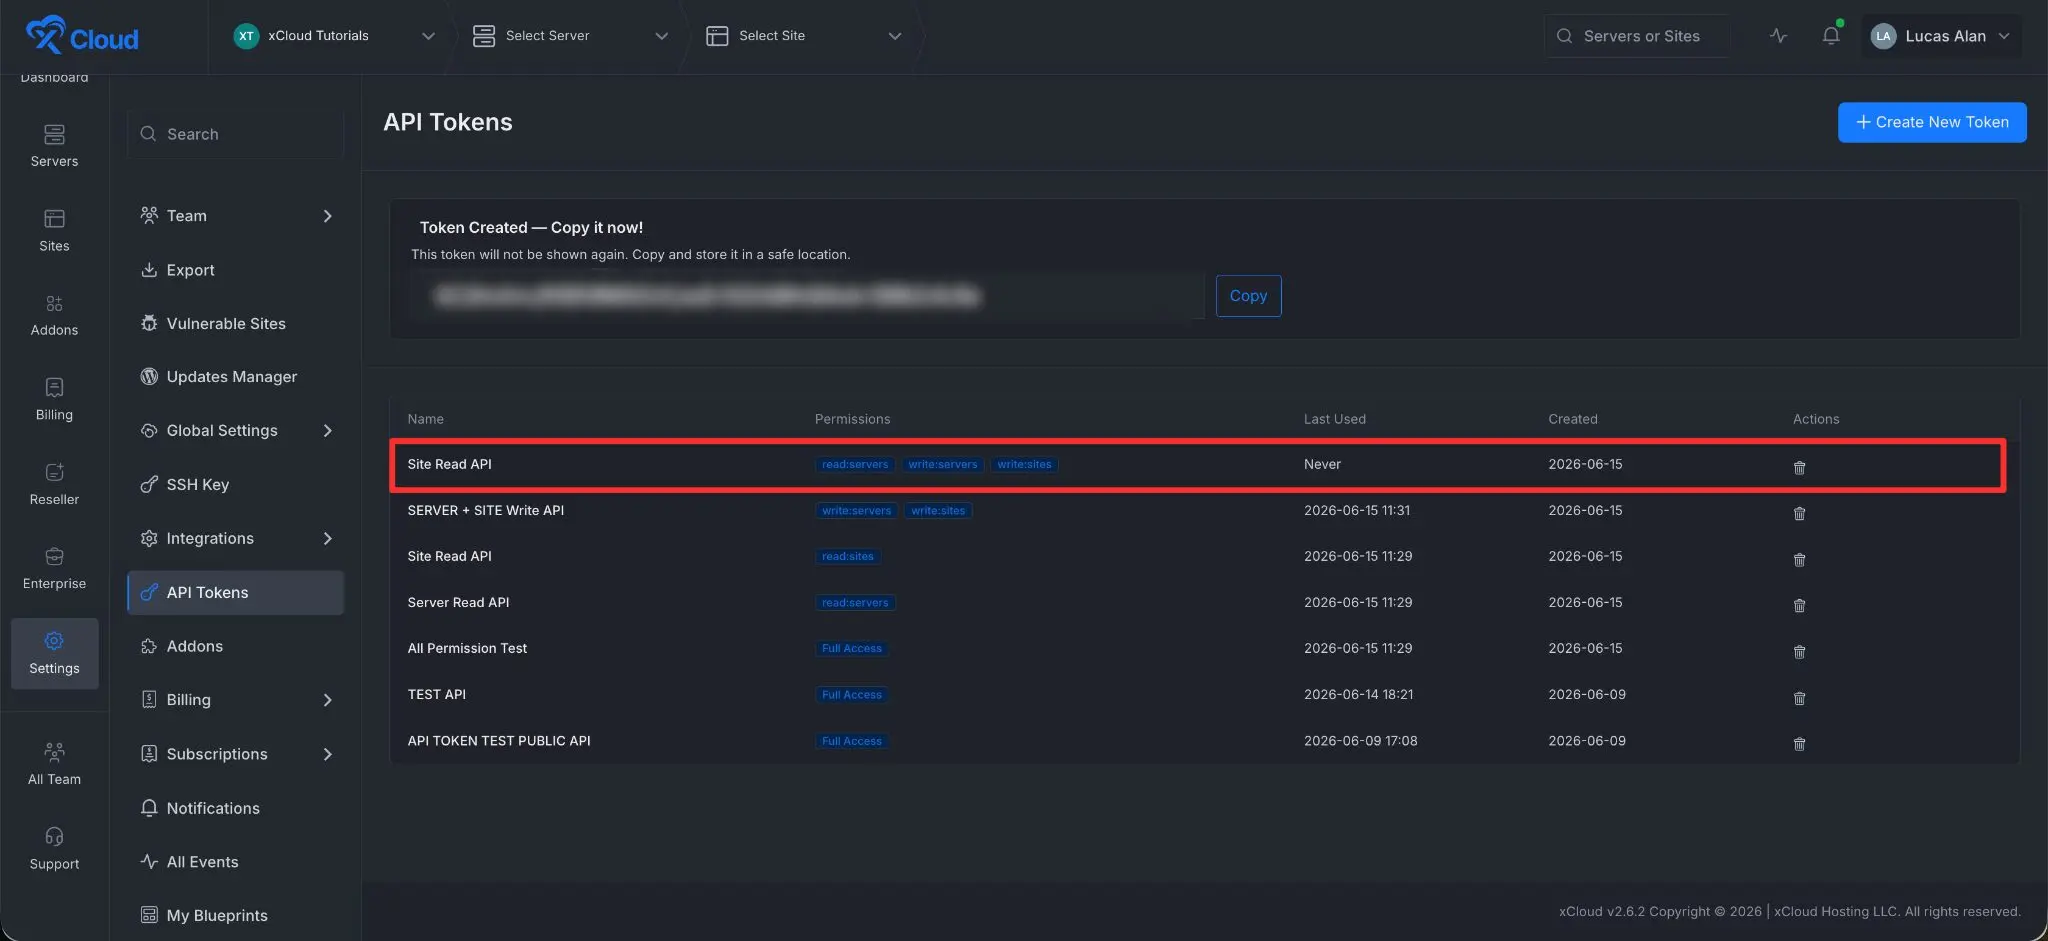The width and height of the screenshot is (2048, 941).
Task: Click the LA user avatar
Action: click(x=1883, y=36)
